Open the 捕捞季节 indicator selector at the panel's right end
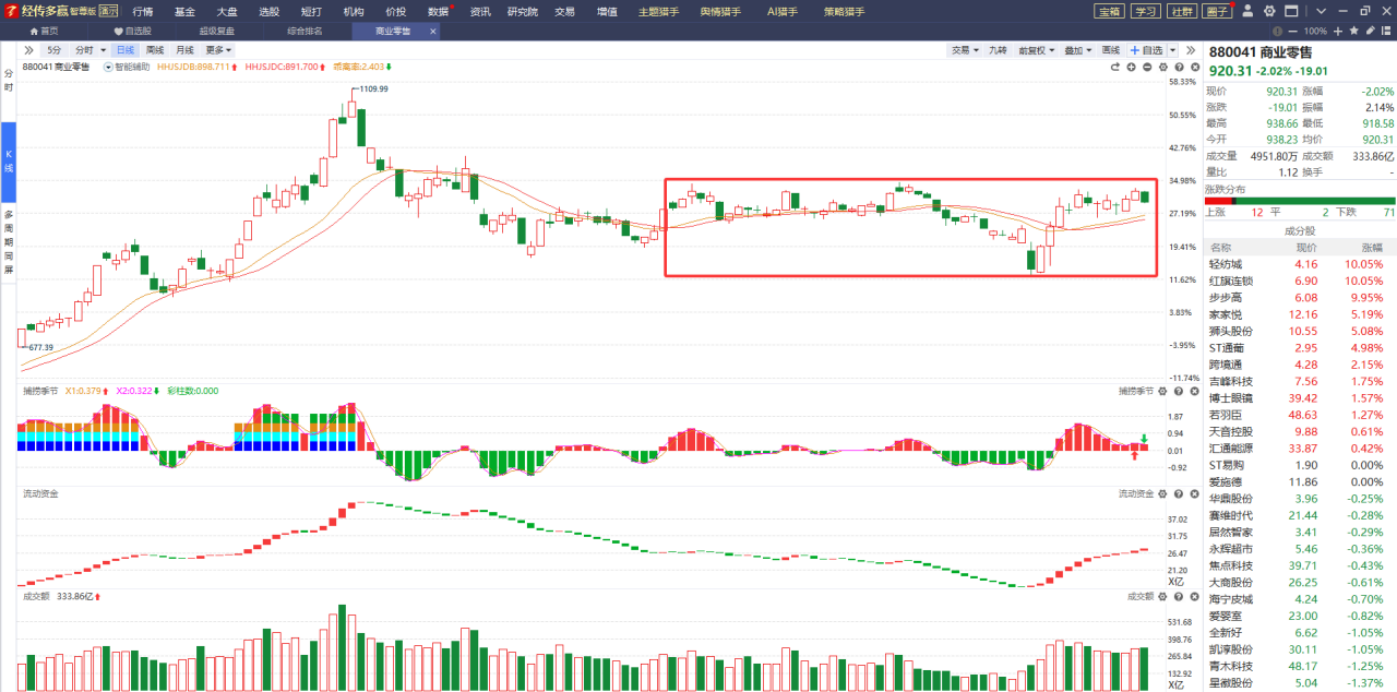The width and height of the screenshot is (1397, 692). (1135, 391)
